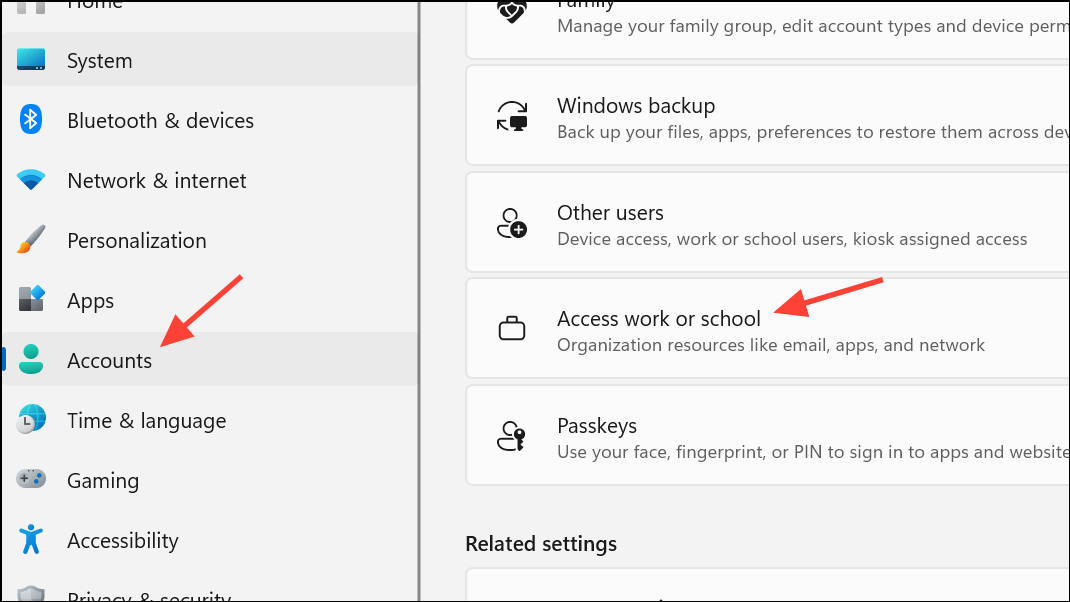The width and height of the screenshot is (1070, 602).
Task: Click the Accounts person icon
Action: (x=31, y=359)
